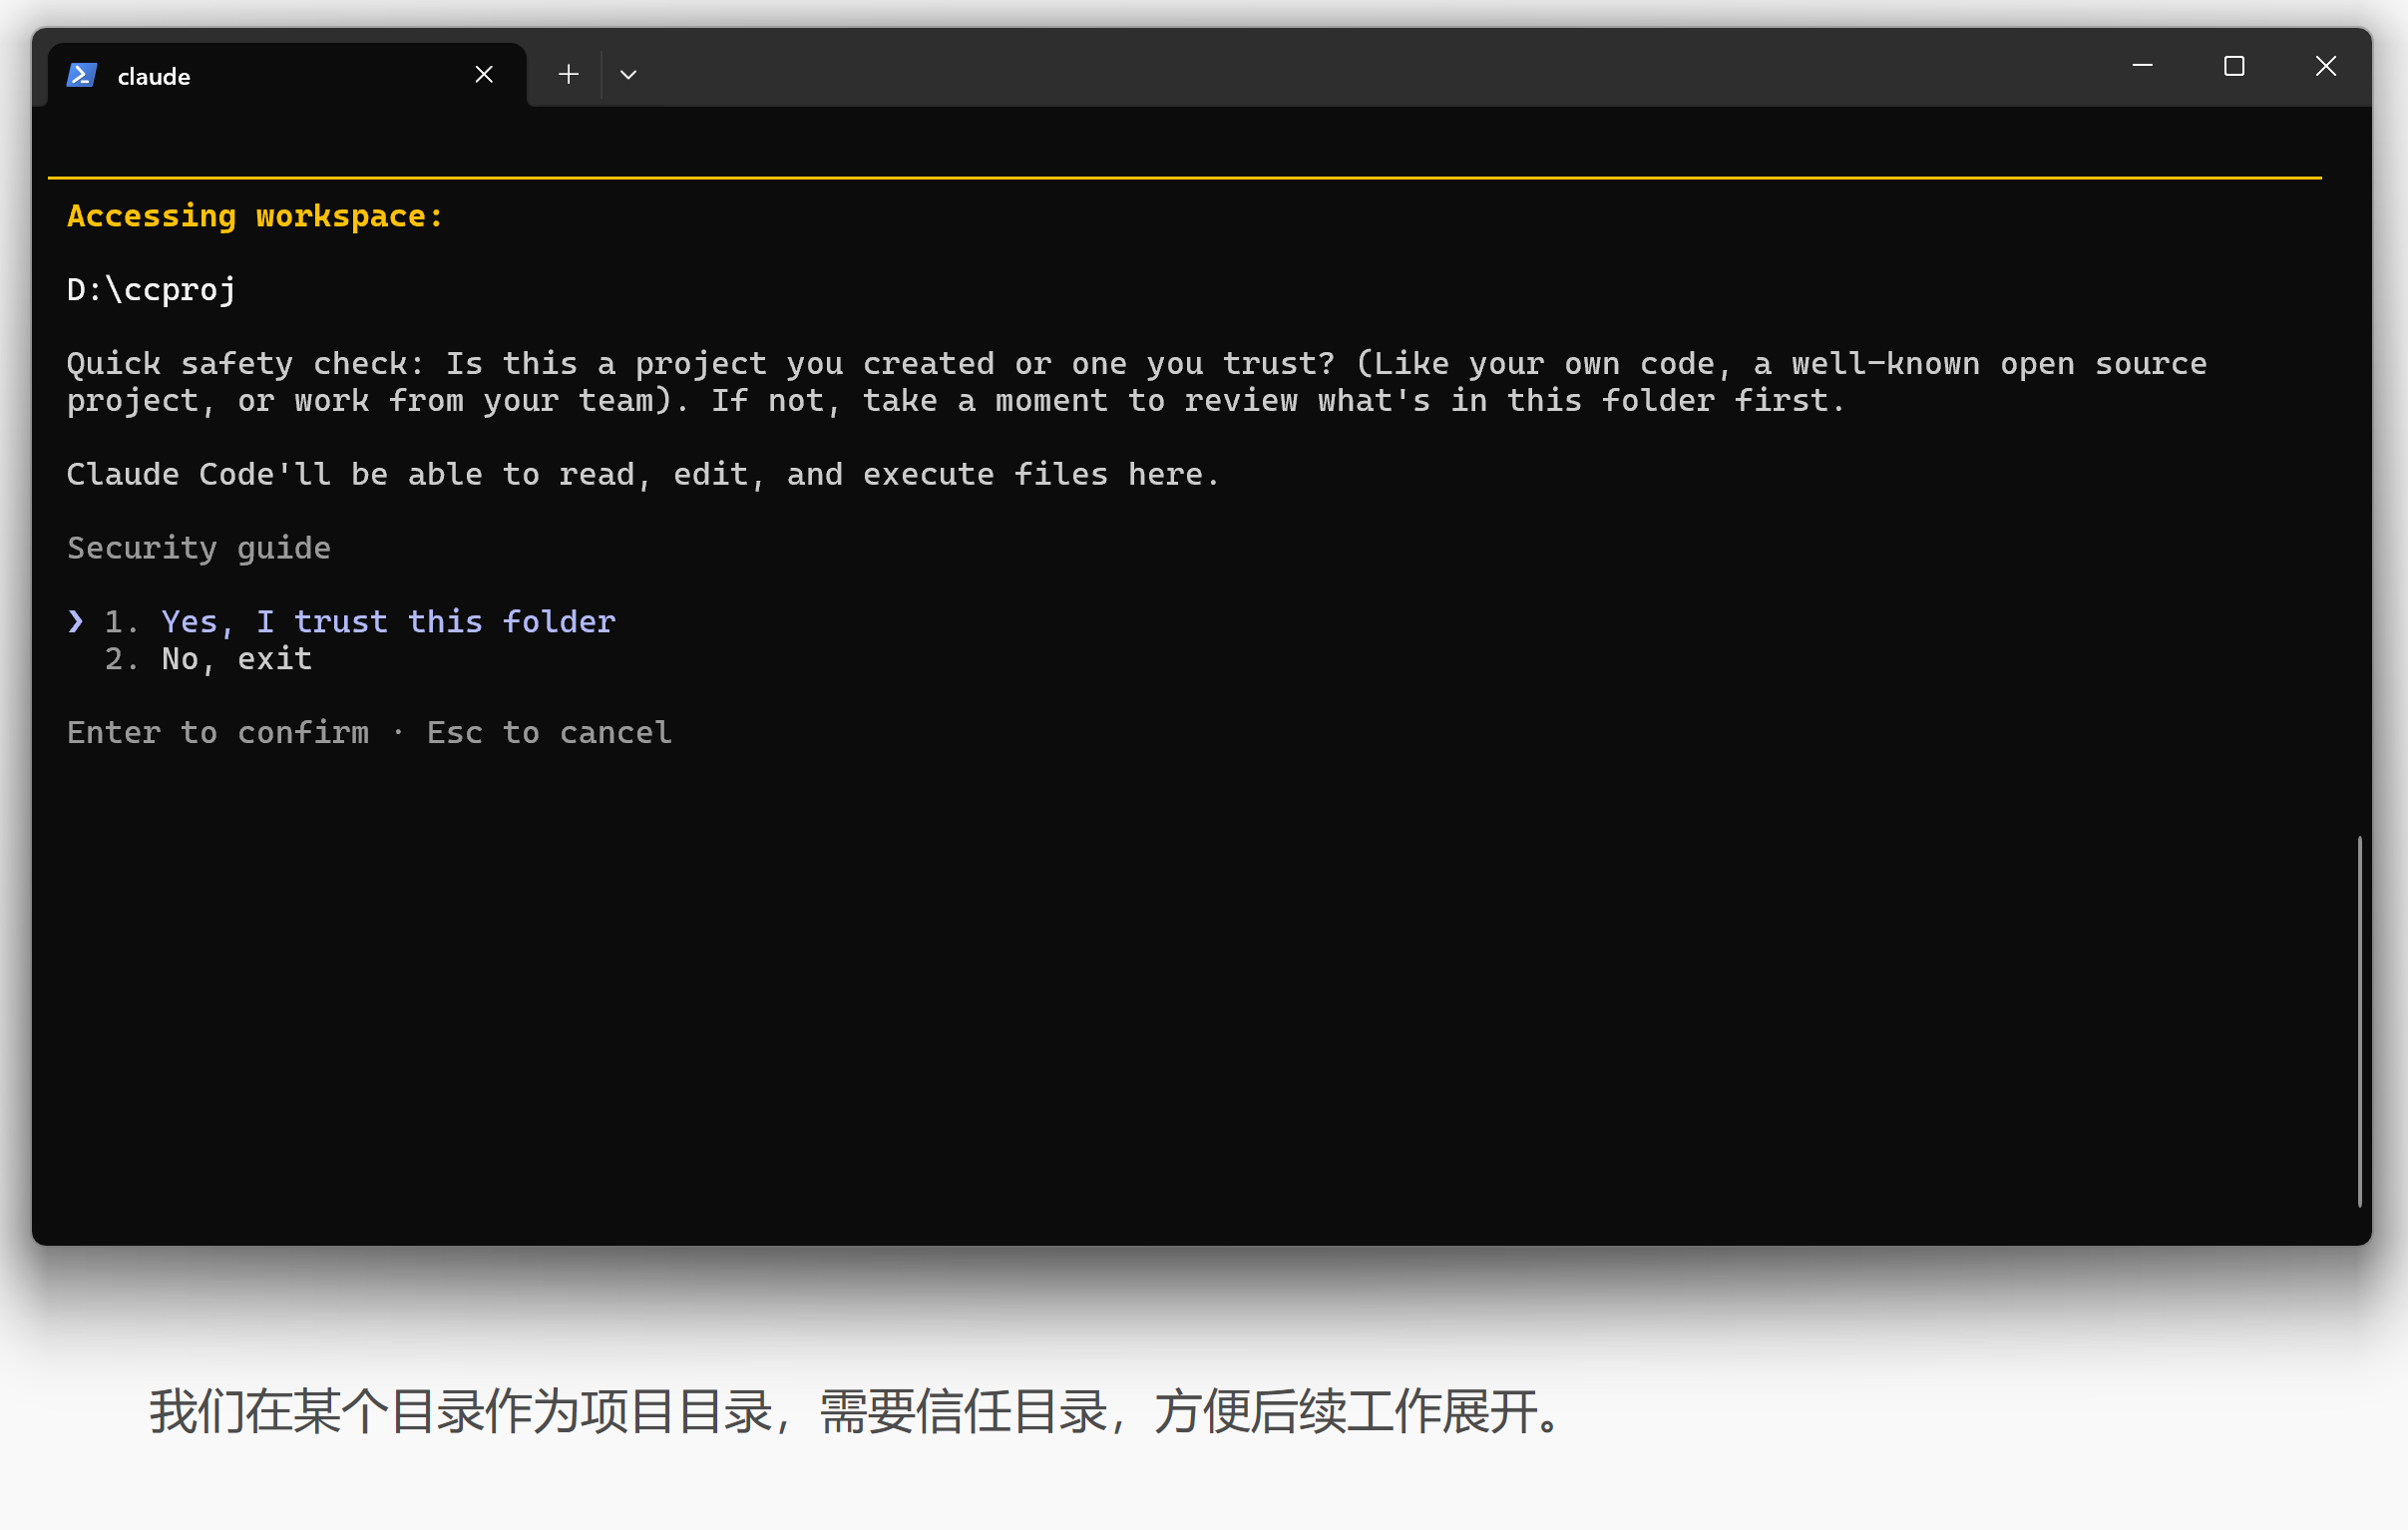The width and height of the screenshot is (2408, 1530).
Task: Maximize the terminal window
Action: (x=2234, y=66)
